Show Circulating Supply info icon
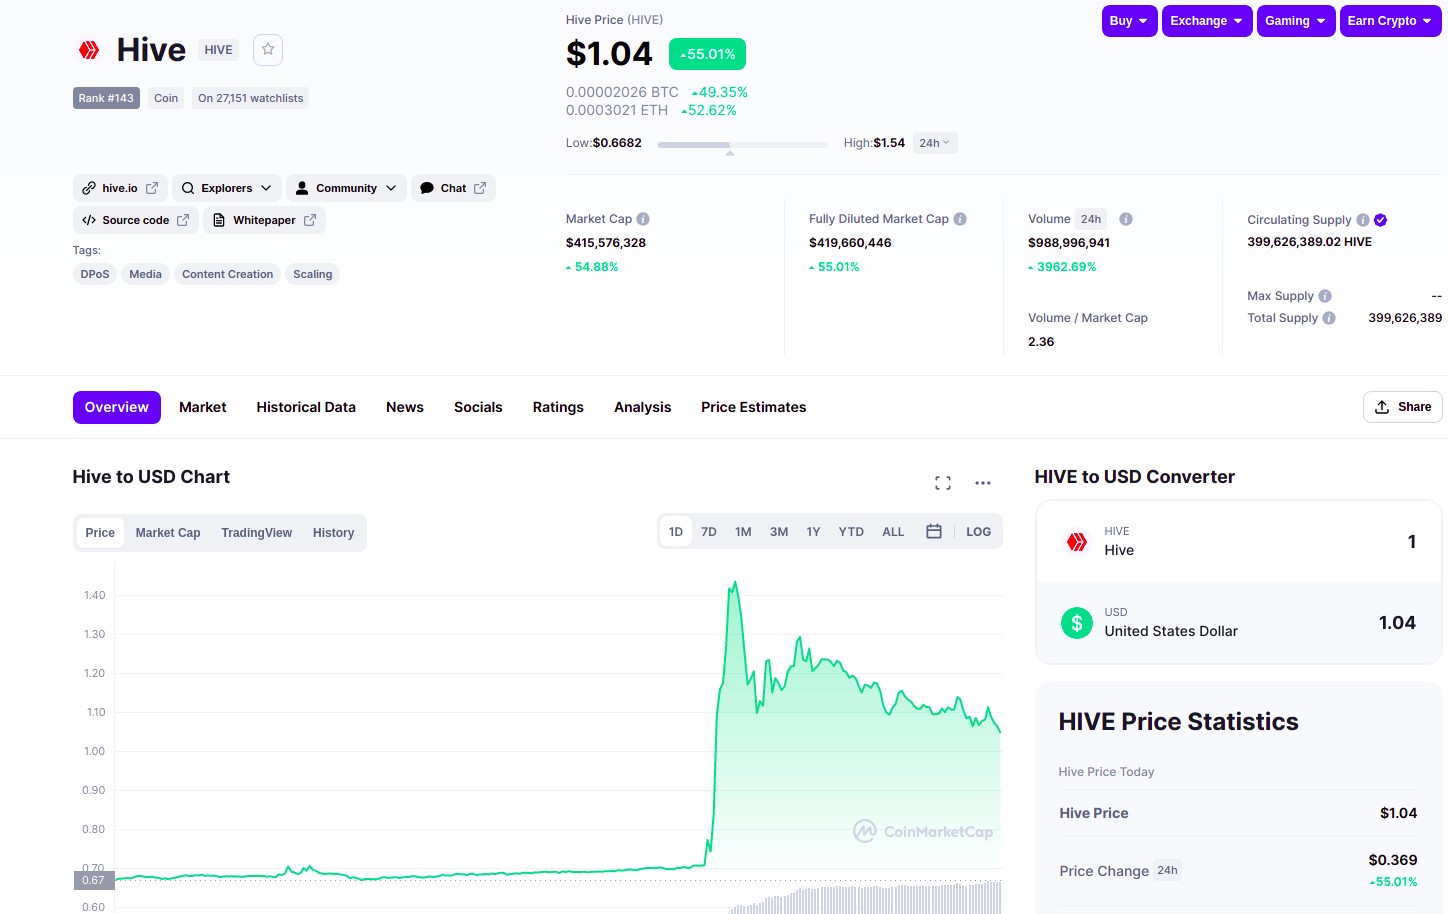 click(1363, 220)
